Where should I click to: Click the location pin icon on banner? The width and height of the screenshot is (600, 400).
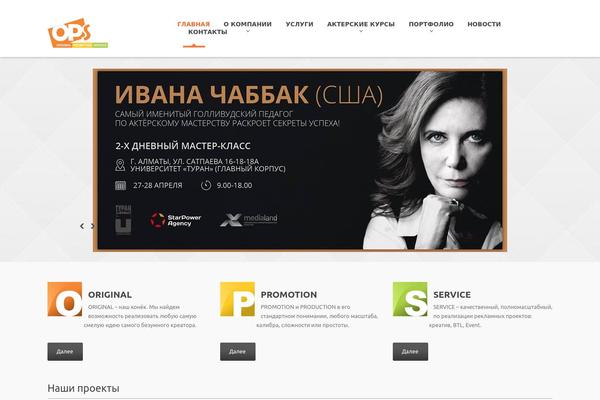(120, 165)
